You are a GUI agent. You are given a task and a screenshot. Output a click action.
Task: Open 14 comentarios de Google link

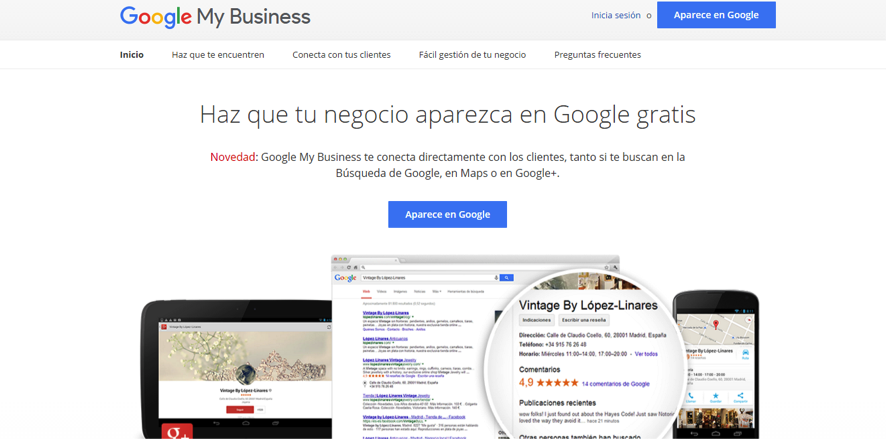pyautogui.click(x=615, y=384)
